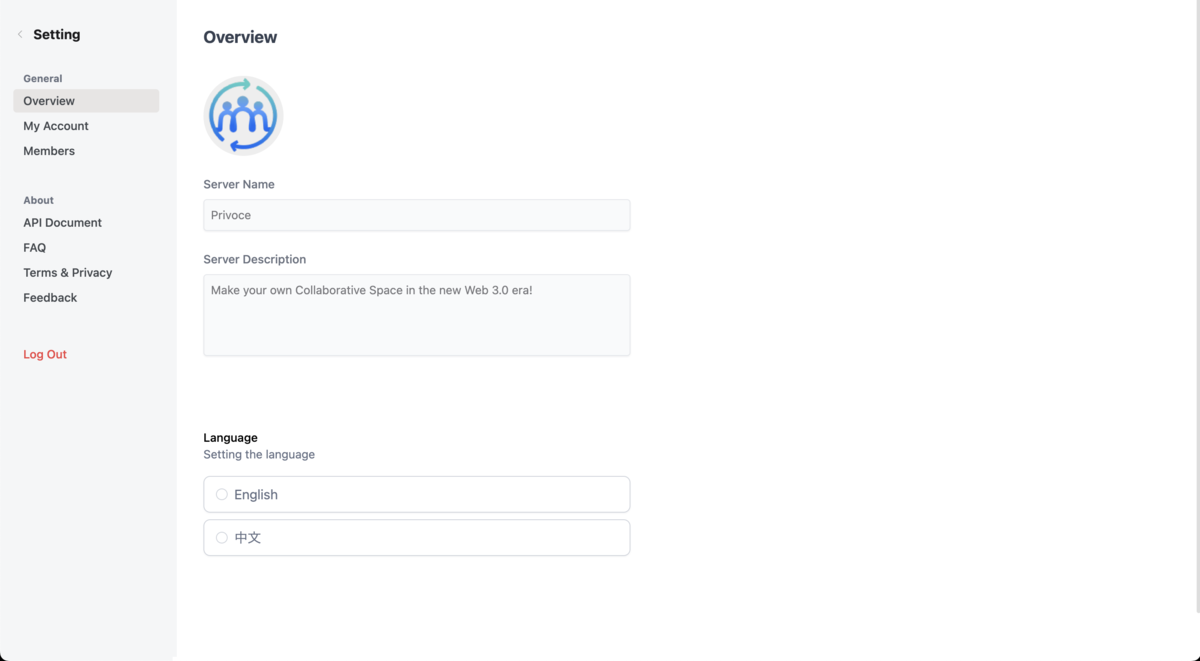Select the English language radio button

click(x=222, y=494)
